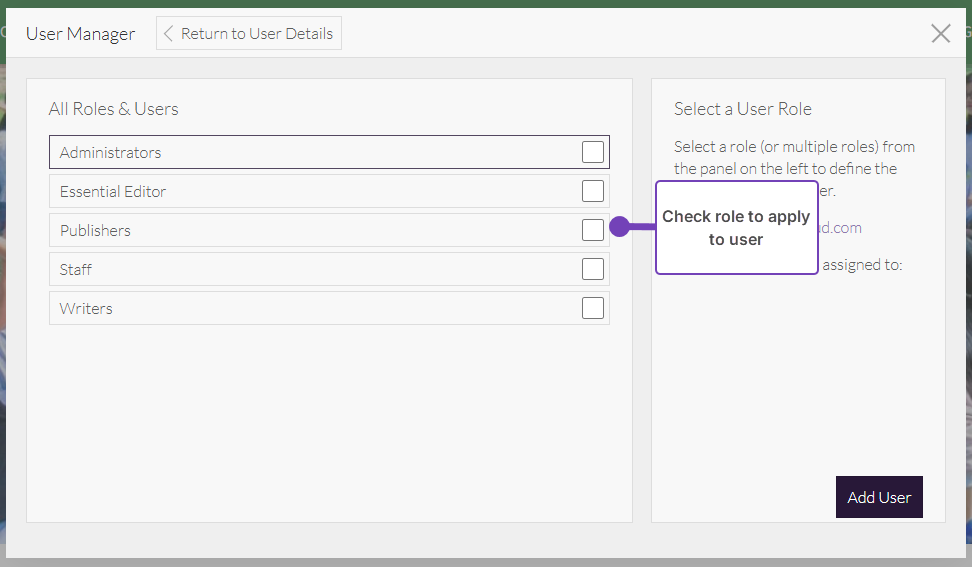
Task: Click the Essential Editor role name
Action: [x=113, y=192]
